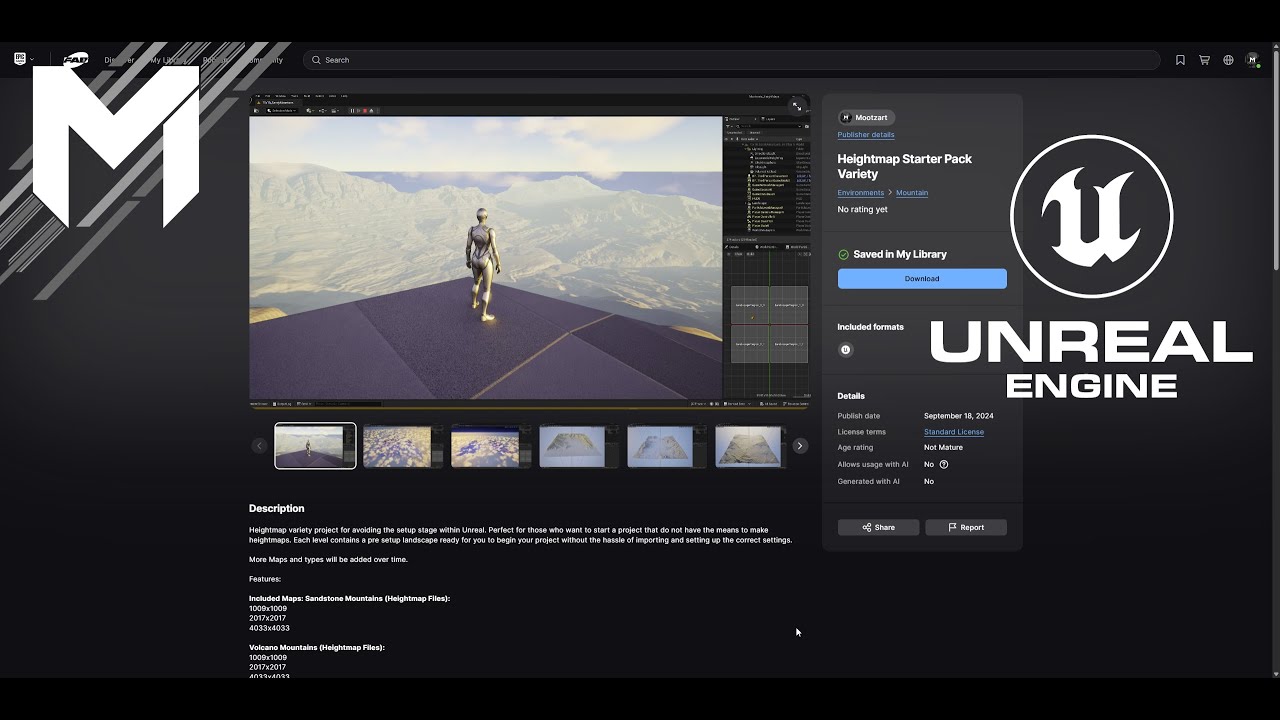The image size is (1280, 720).
Task: Click the Epic Games logo
Action: [x=20, y=59]
